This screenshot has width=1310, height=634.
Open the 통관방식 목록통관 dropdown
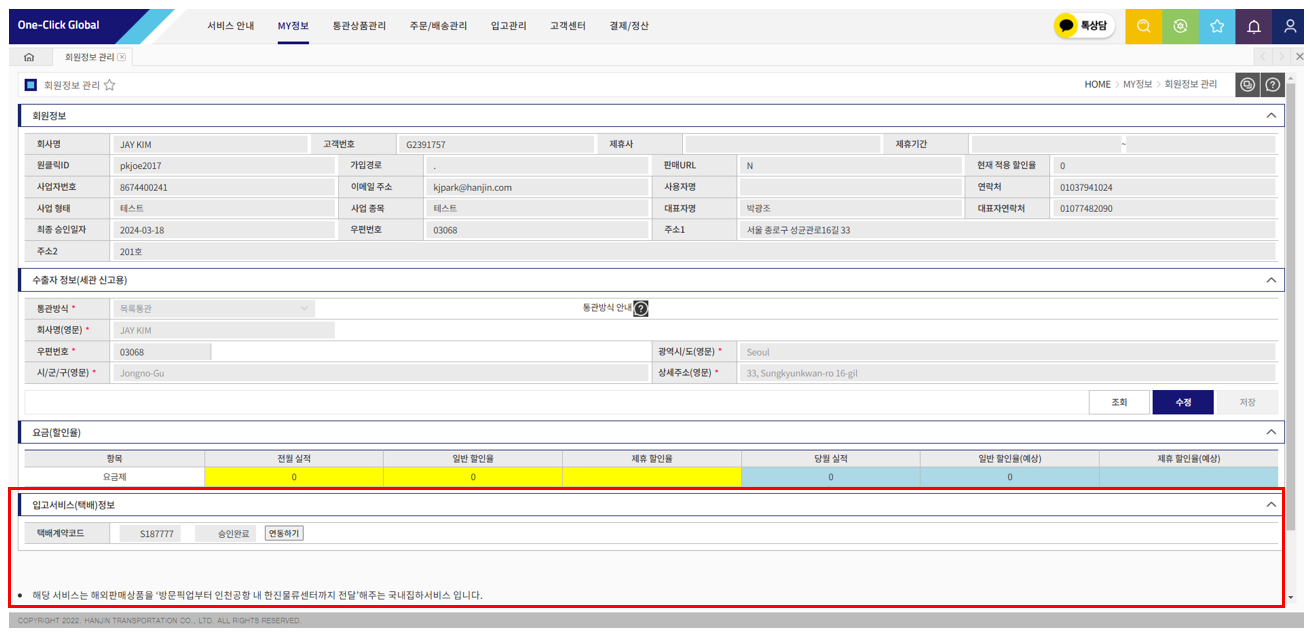point(214,309)
